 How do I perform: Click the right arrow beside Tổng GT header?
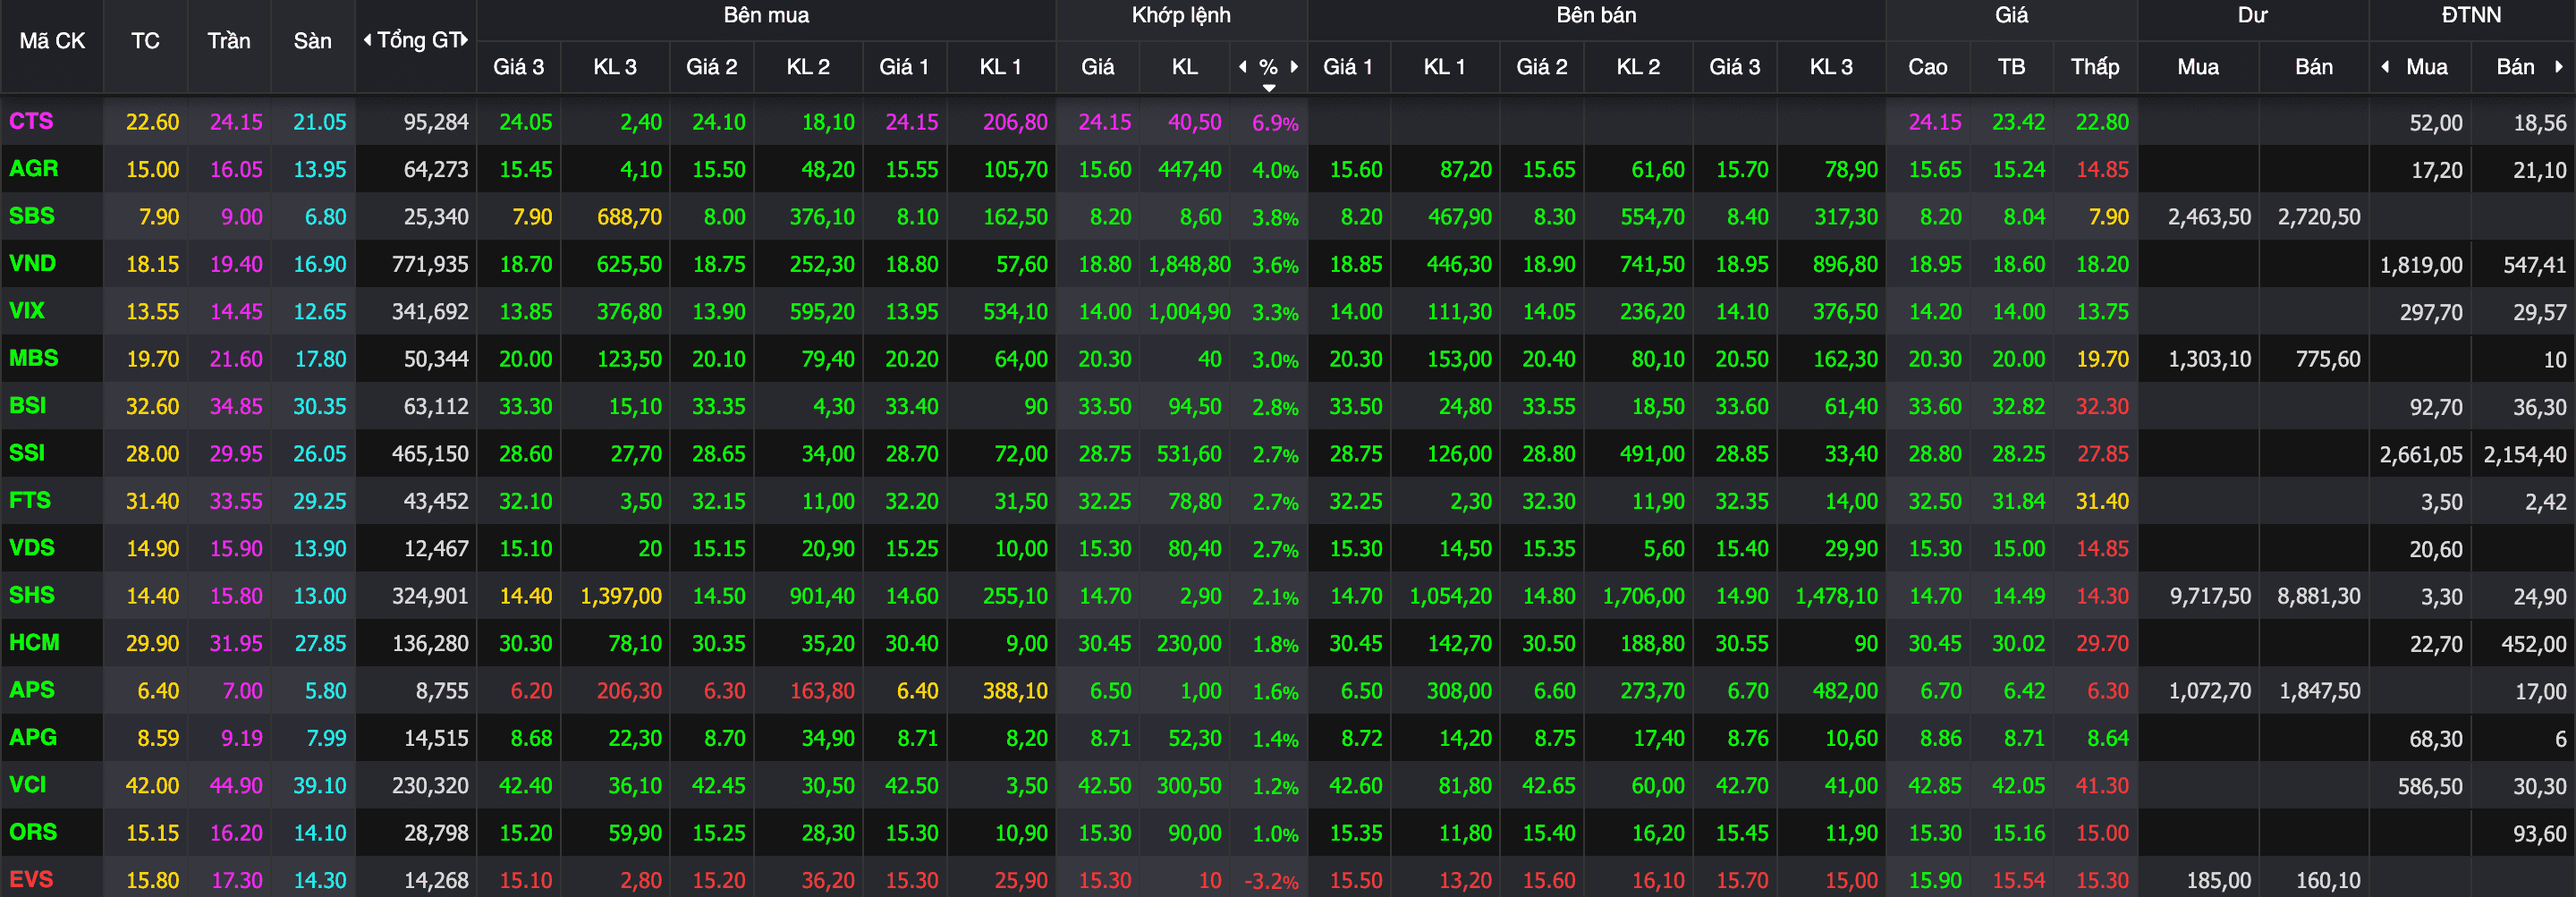465,40
